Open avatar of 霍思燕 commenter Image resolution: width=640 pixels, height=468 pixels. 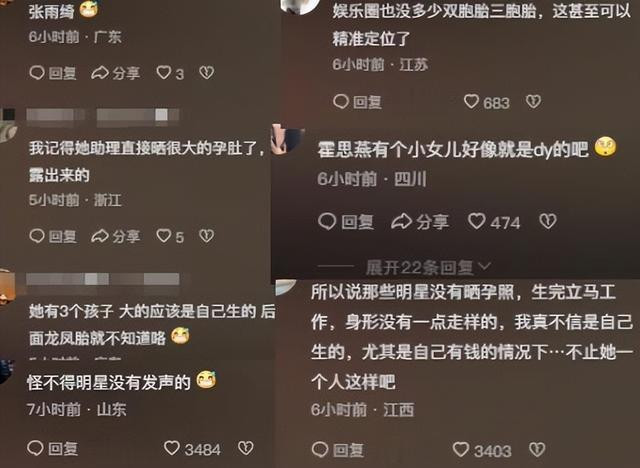(288, 140)
